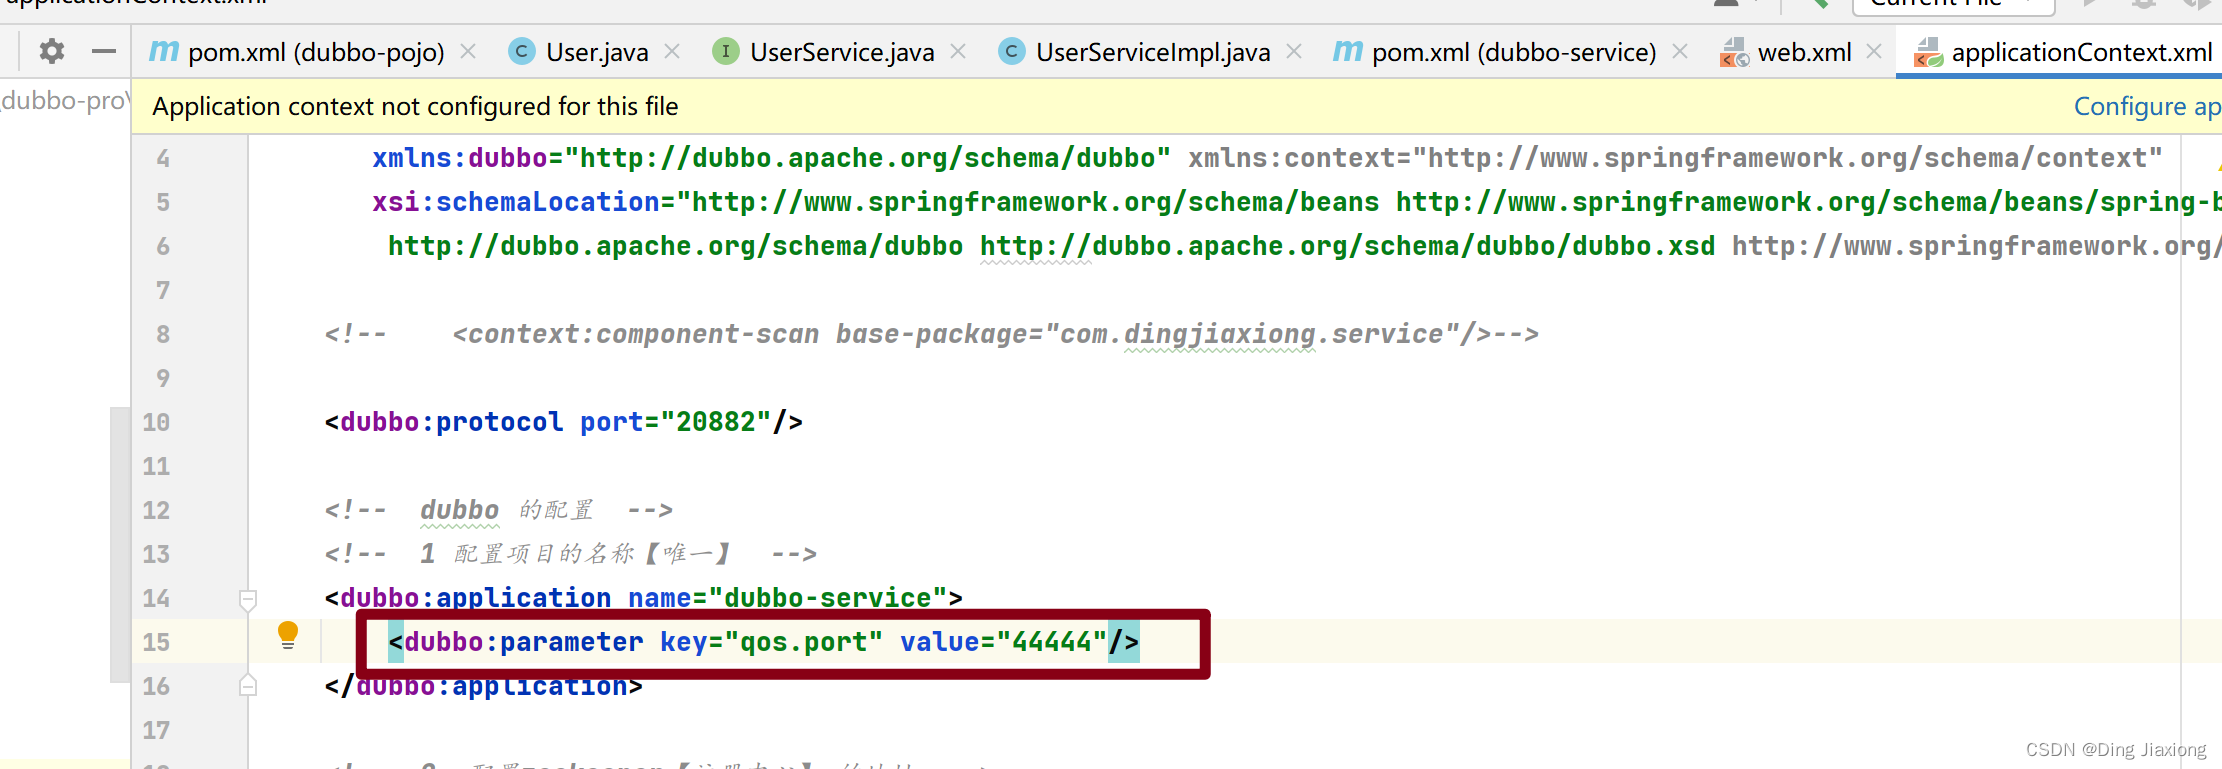The height and width of the screenshot is (769, 2222).
Task: Click the yellow intention lightbulb on line 15
Action: pos(288,635)
